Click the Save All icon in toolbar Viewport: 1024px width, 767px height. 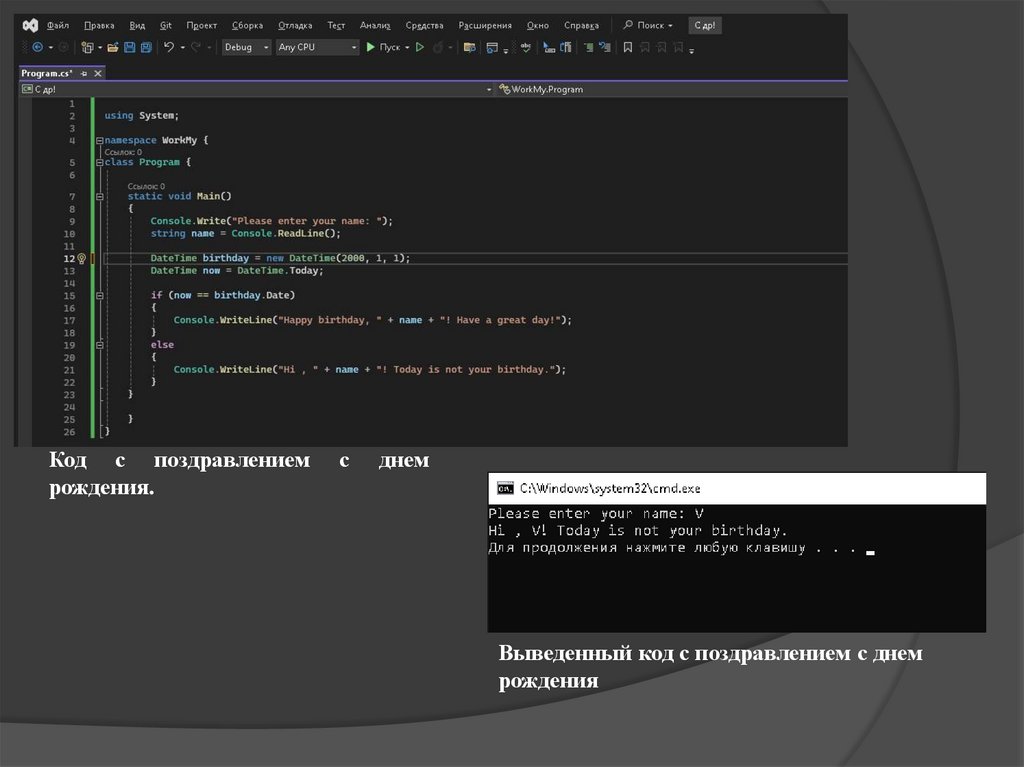146,47
